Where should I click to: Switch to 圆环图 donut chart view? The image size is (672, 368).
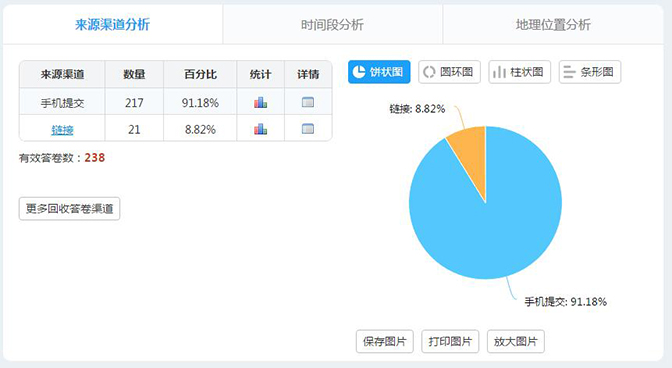449,72
